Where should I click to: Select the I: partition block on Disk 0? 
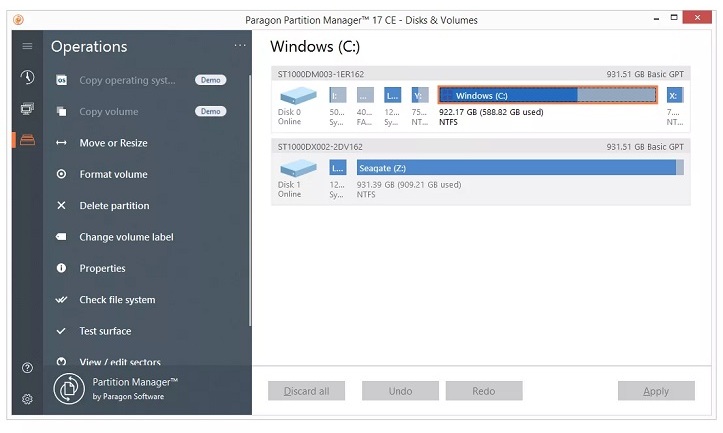(338, 95)
